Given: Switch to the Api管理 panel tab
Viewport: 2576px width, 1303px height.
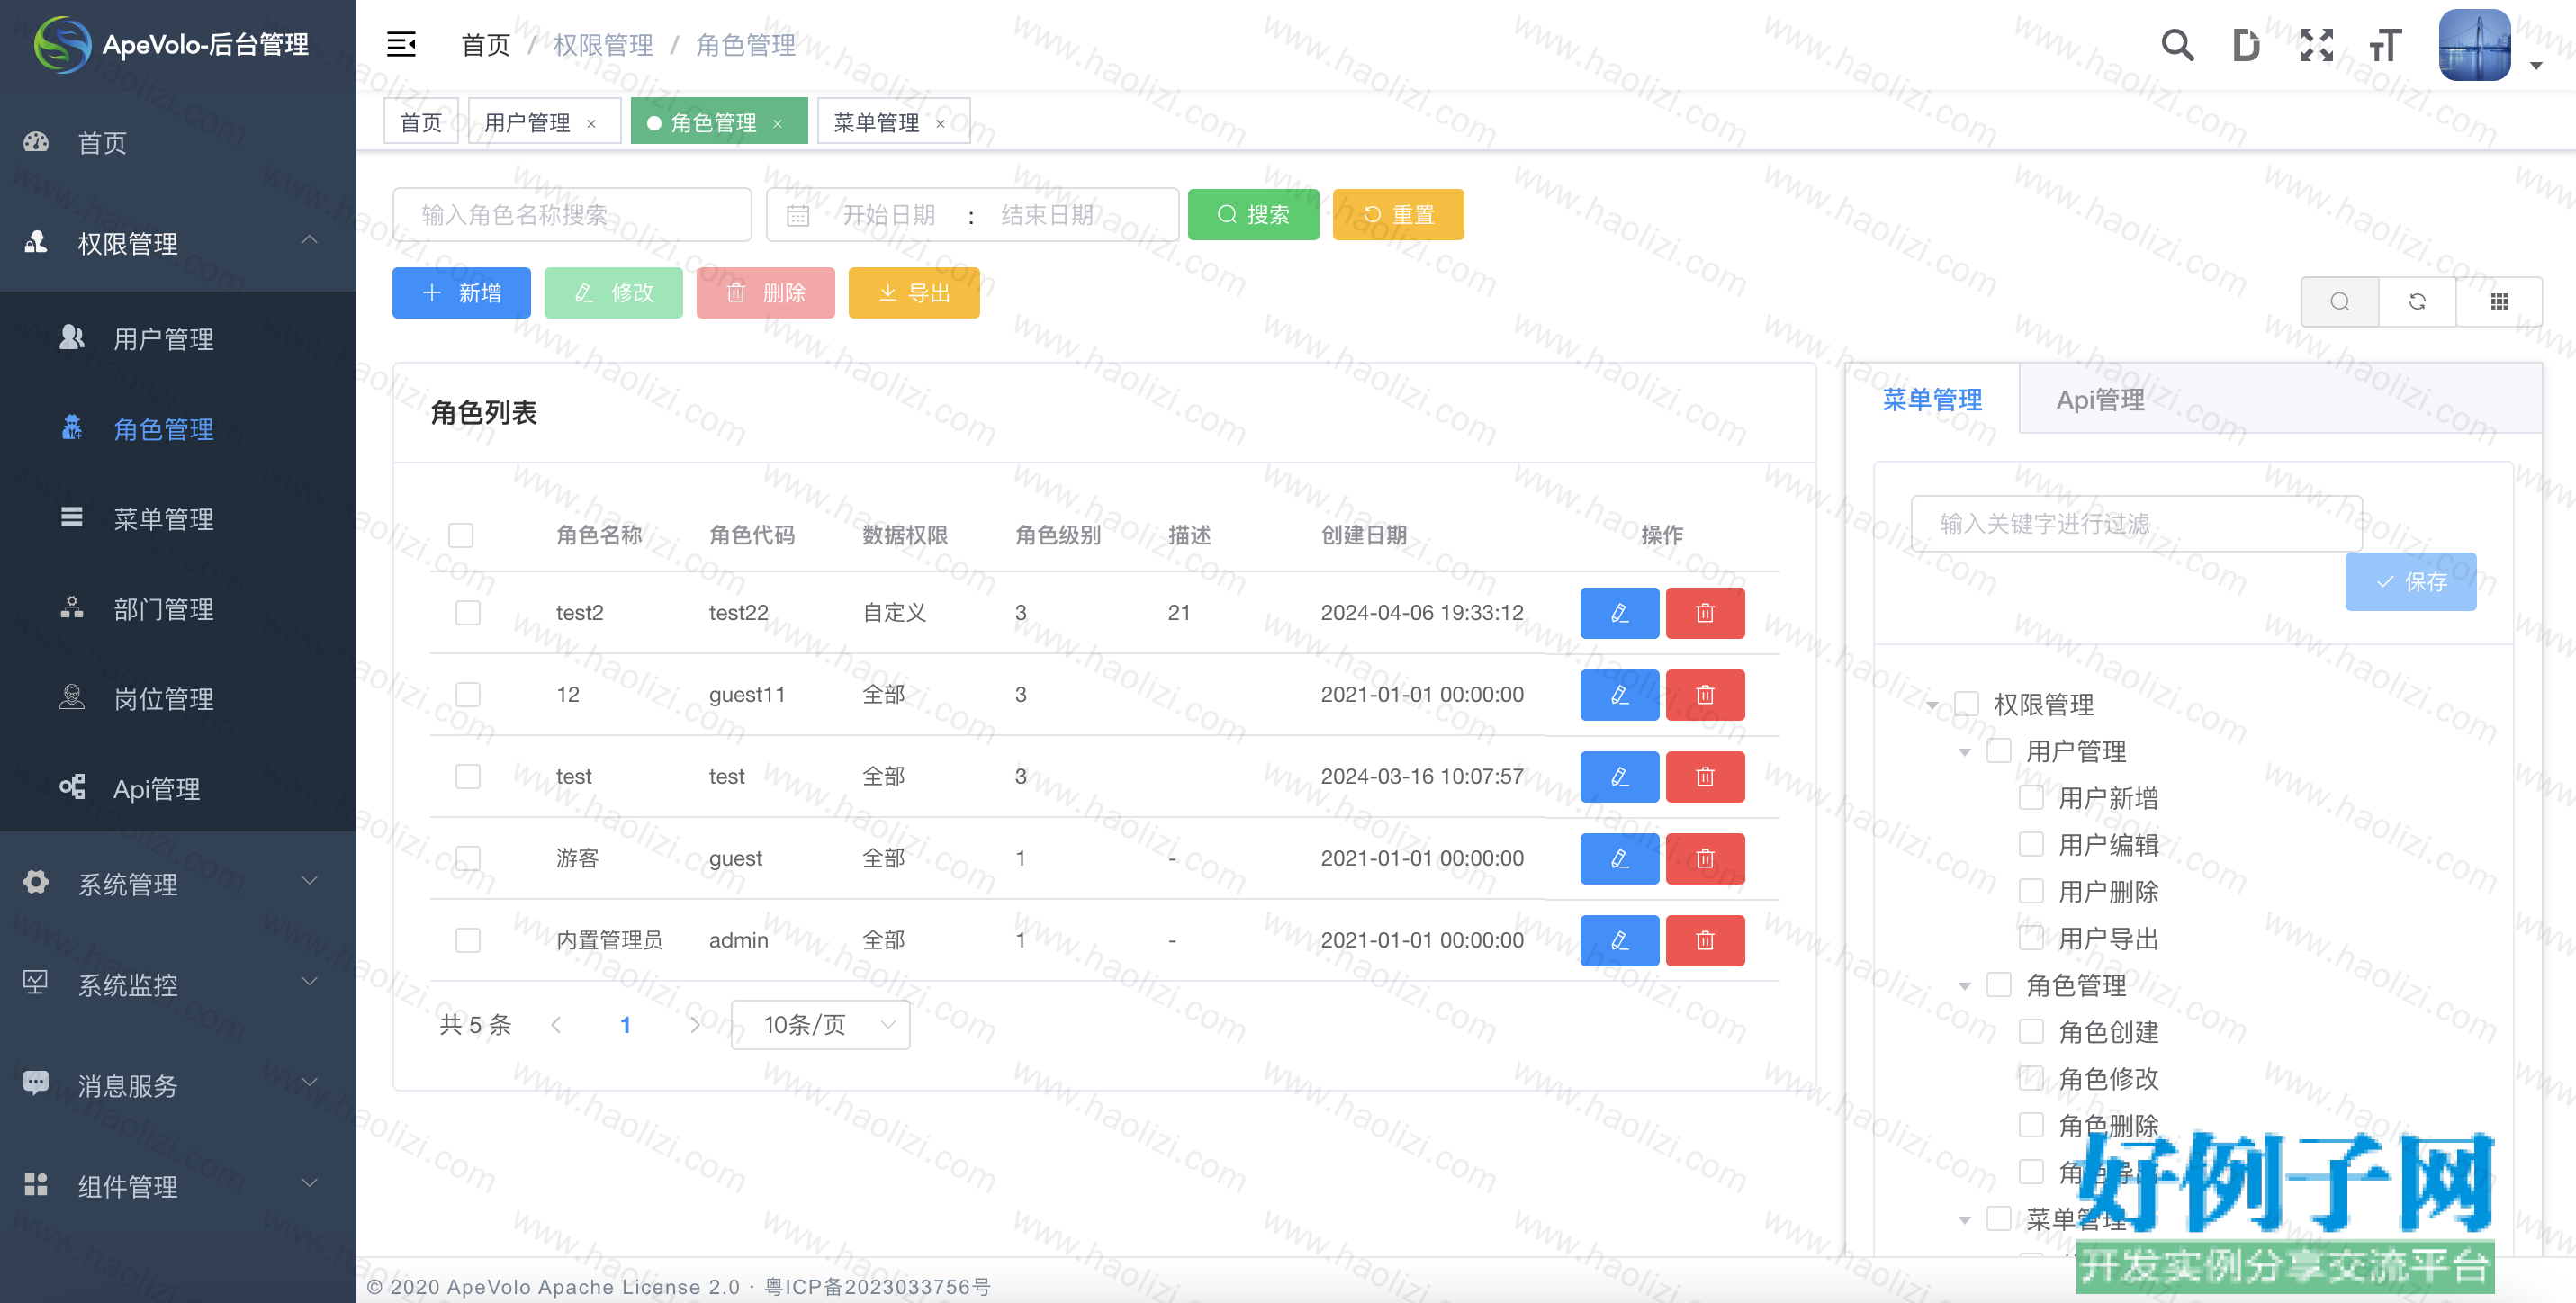Looking at the screenshot, I should point(2100,399).
